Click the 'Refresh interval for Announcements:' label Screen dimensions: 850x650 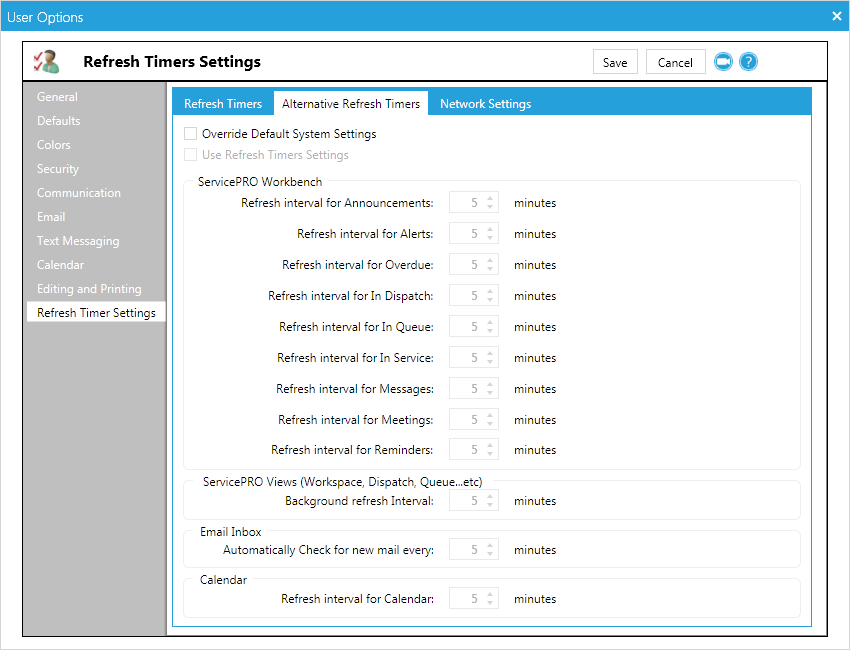coord(337,203)
